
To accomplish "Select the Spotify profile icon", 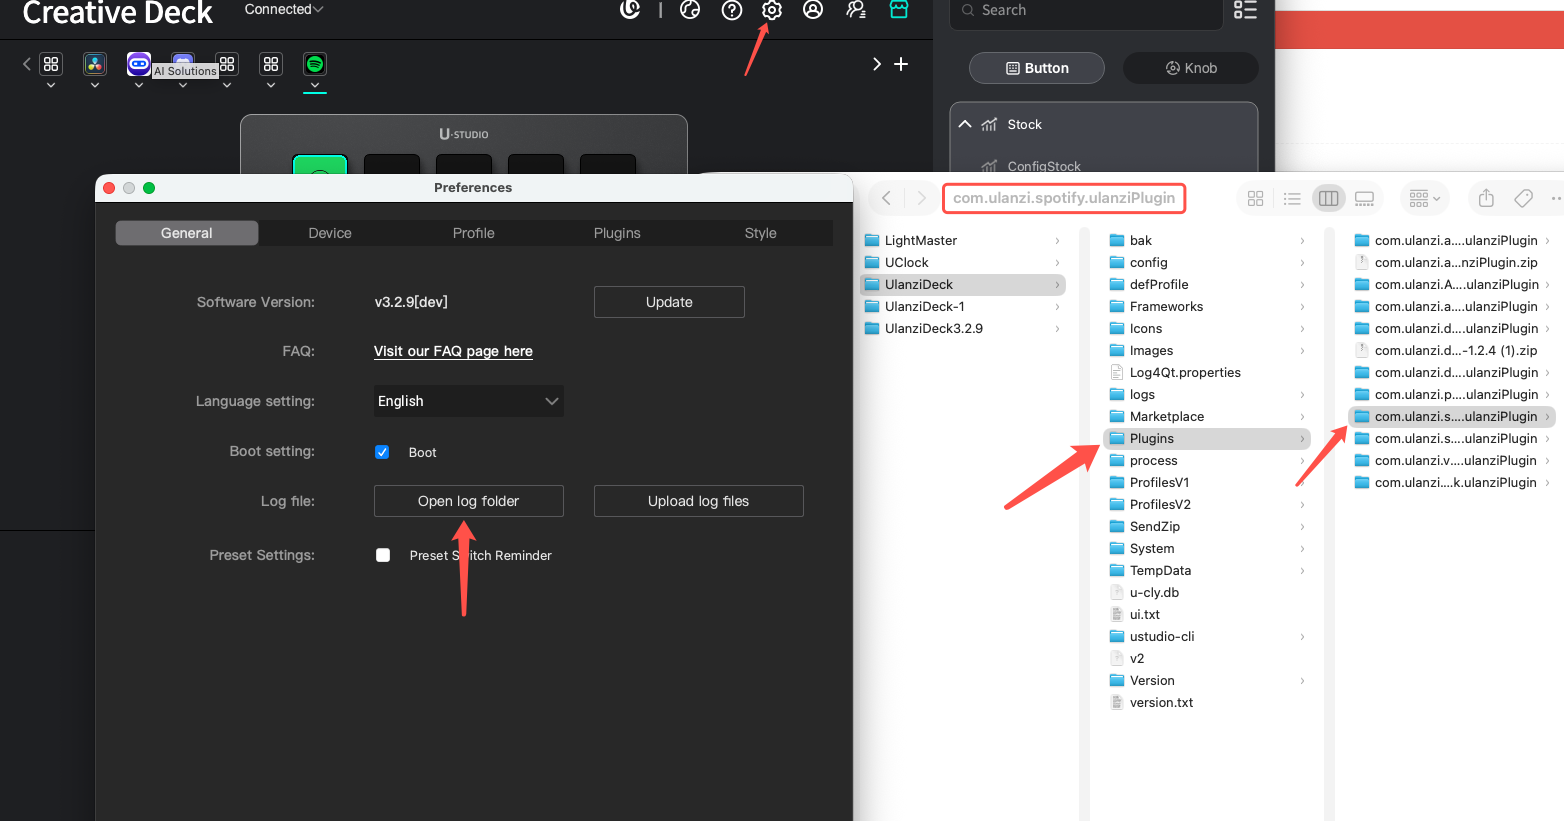I will [x=315, y=64].
